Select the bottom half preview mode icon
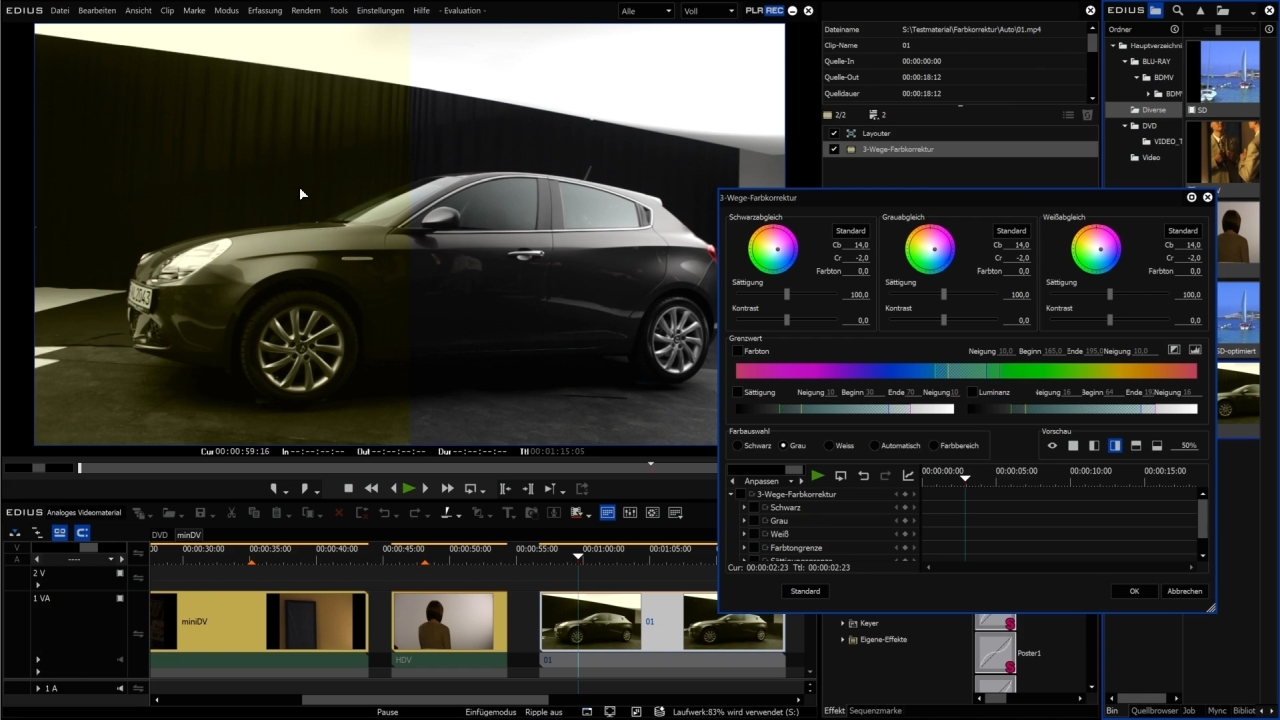This screenshot has height=720, width=1280. click(1157, 446)
